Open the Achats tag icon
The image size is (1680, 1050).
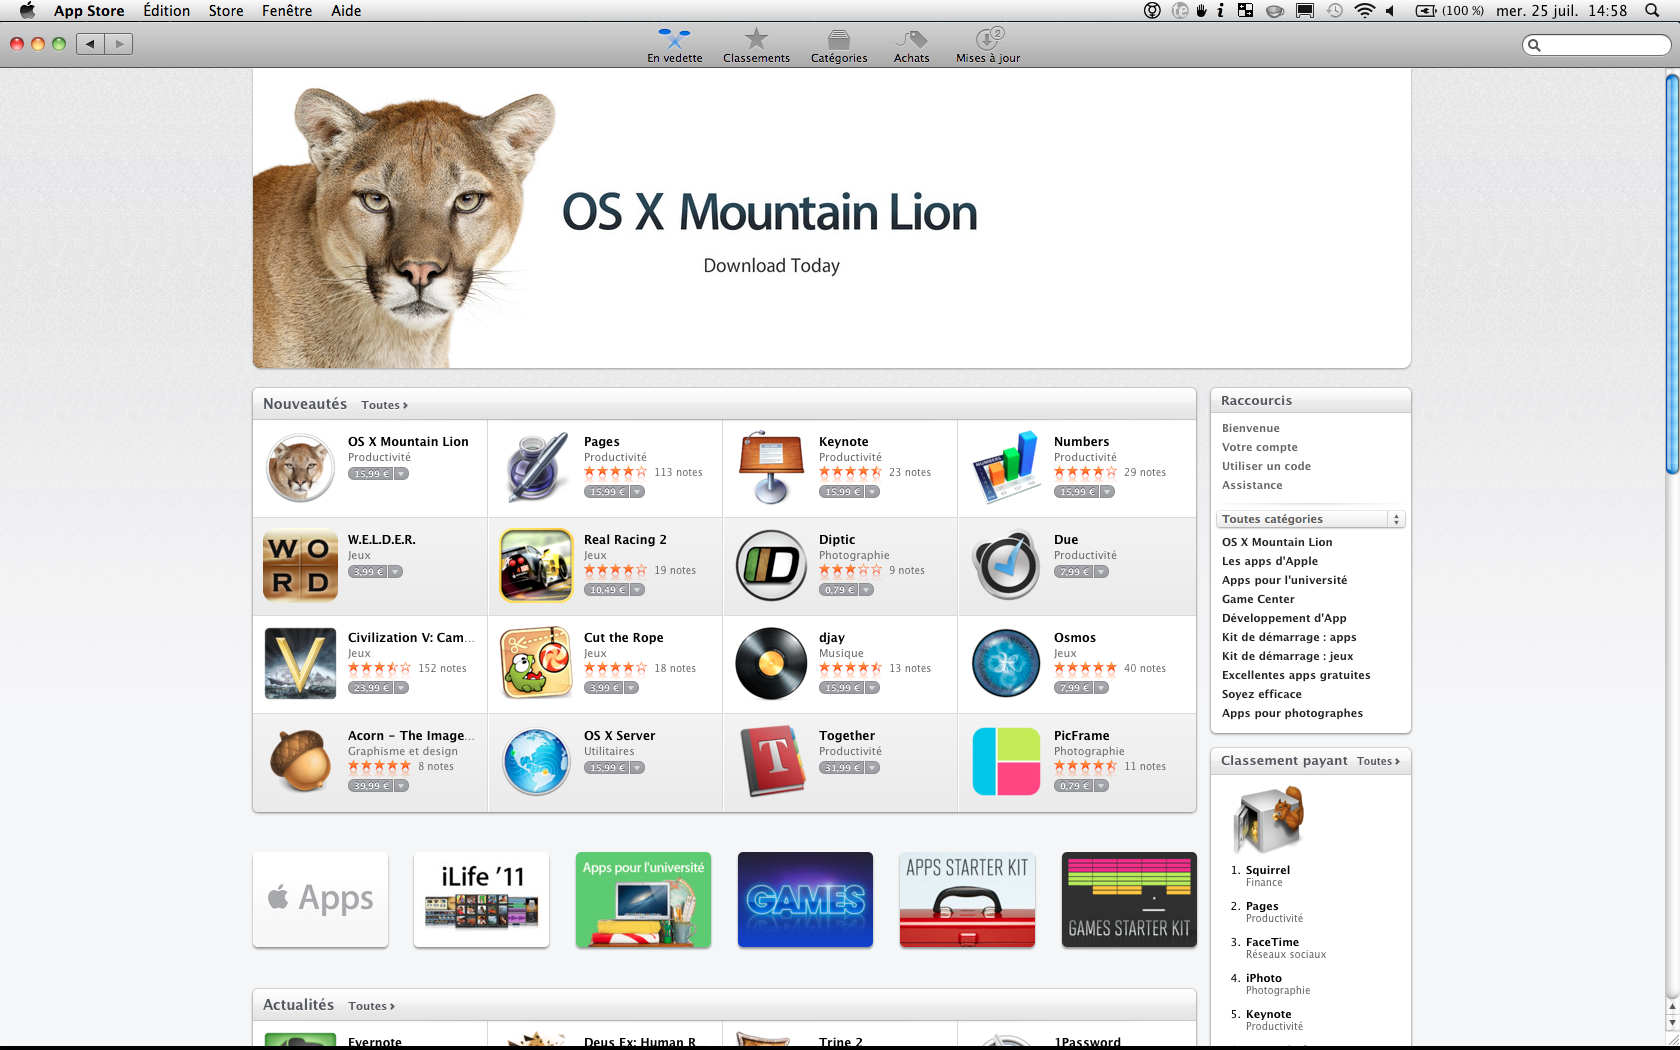[x=911, y=46]
